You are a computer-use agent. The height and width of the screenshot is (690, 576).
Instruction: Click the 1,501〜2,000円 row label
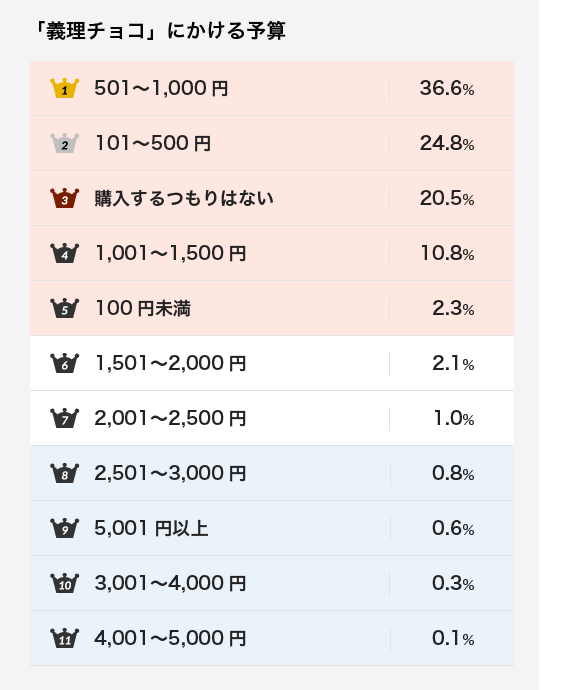pyautogui.click(x=170, y=363)
